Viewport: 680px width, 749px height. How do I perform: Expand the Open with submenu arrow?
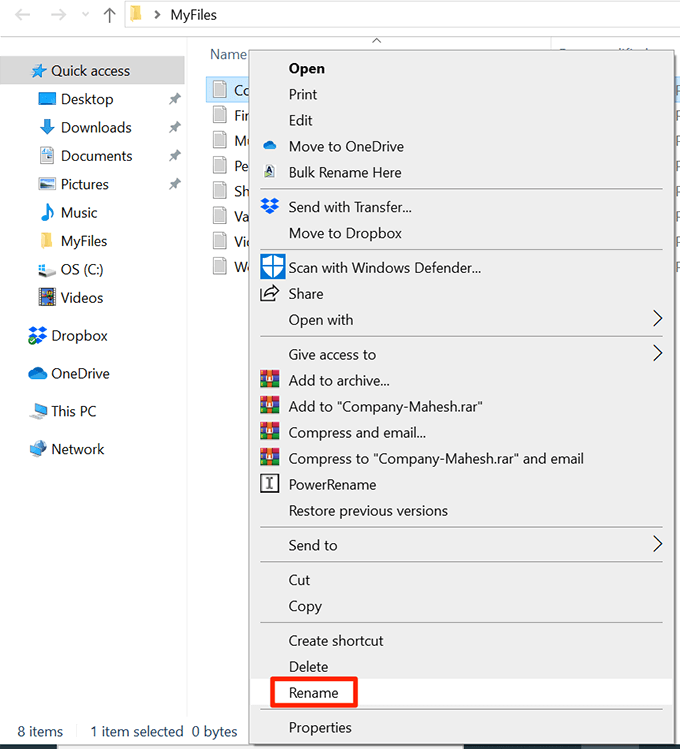point(657,320)
